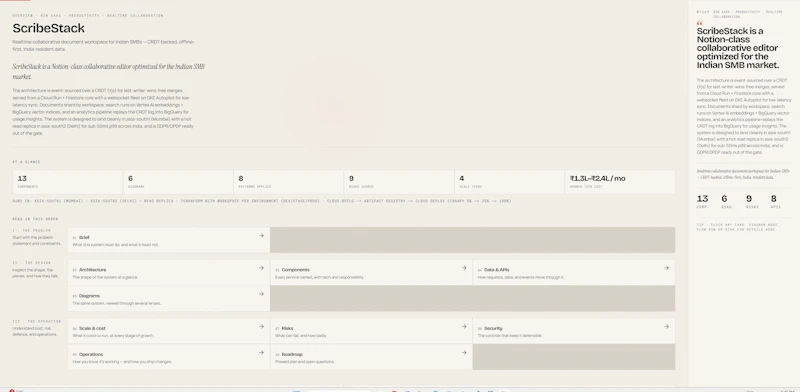Viewport: 800px width, 392px height.
Task: Click the arrow icon on the Scale & cost card
Action: tap(261, 327)
